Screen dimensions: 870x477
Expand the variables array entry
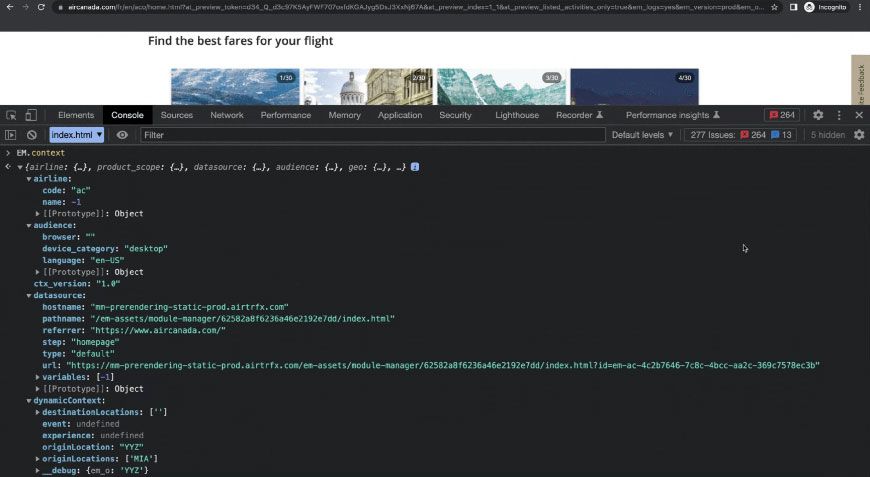tap(38, 377)
